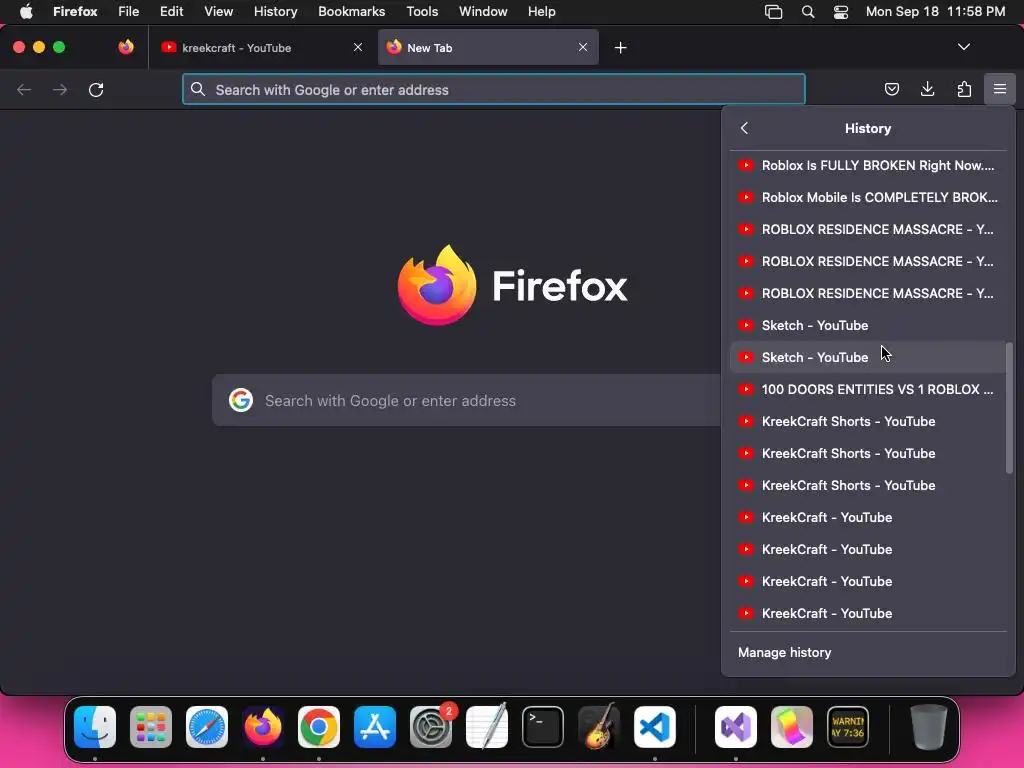
Task: Open Roblox Mobile Is COMPLETELY BROK... entry
Action: point(868,197)
